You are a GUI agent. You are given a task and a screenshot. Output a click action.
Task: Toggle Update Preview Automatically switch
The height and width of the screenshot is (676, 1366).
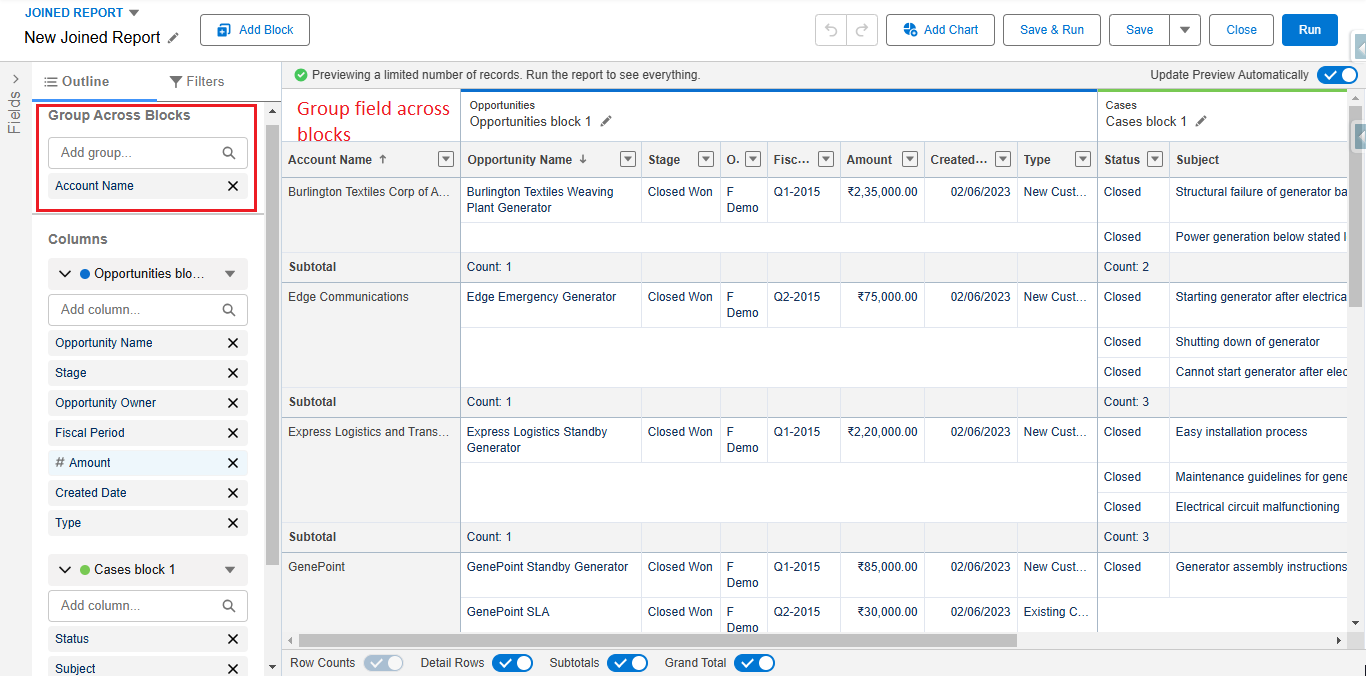1336,75
